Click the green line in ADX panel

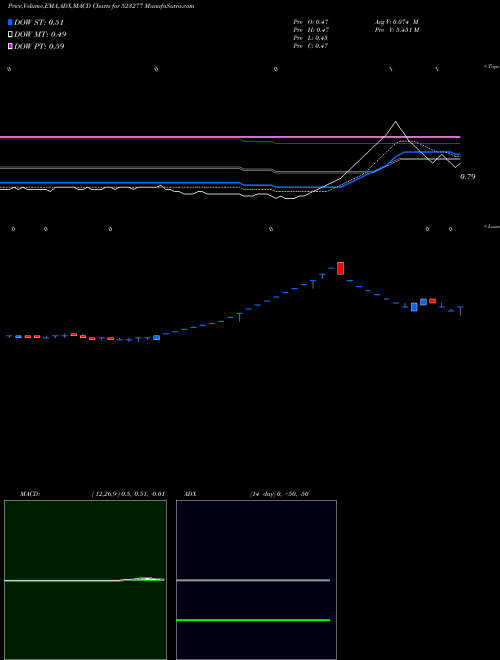tap(253, 620)
